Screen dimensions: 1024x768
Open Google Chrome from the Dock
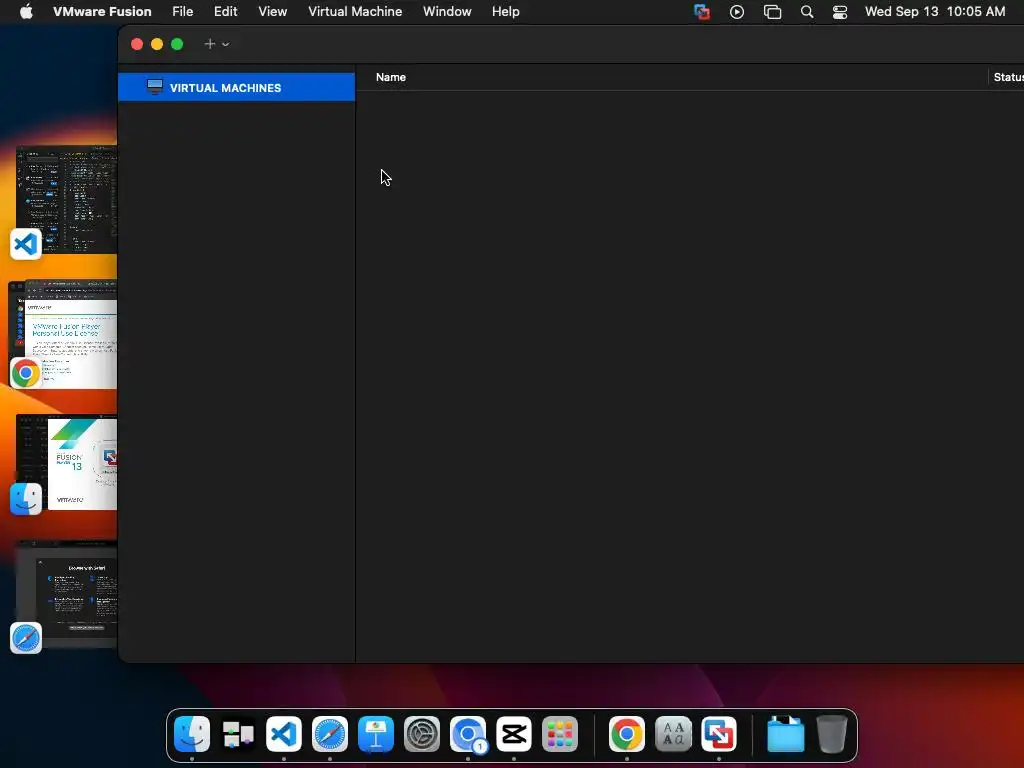[x=627, y=734]
